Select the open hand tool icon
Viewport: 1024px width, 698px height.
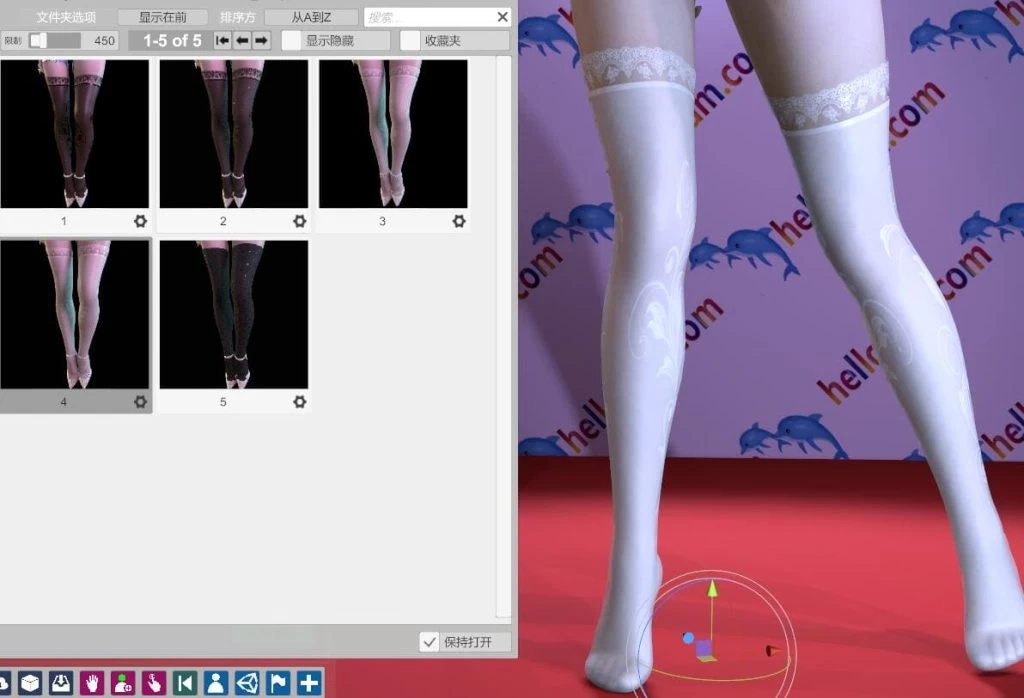click(x=92, y=683)
